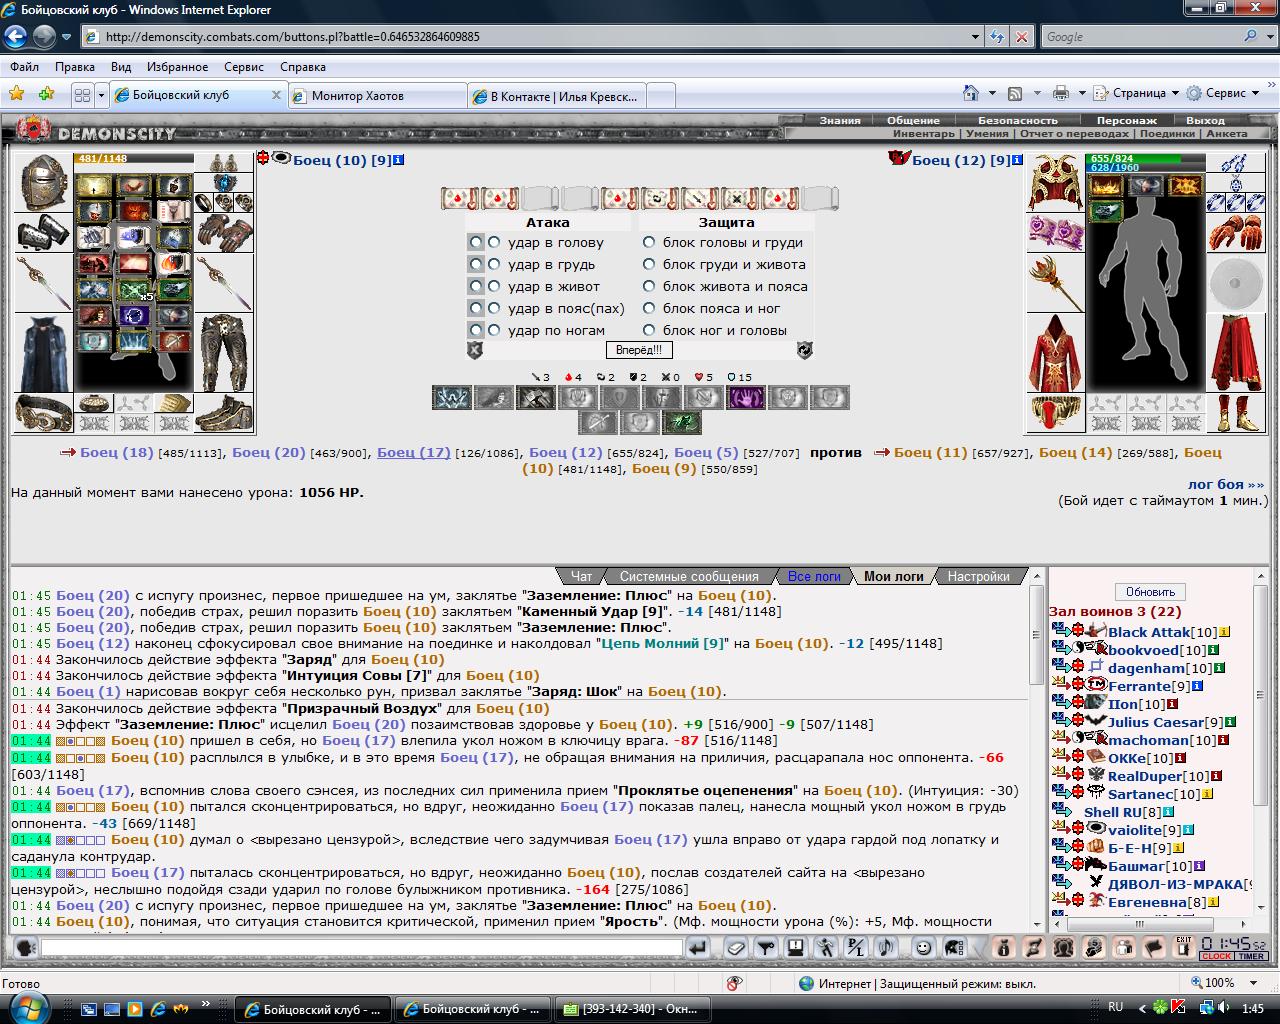Click the RU language indicator
1280x1024 pixels.
[x=1116, y=1007]
